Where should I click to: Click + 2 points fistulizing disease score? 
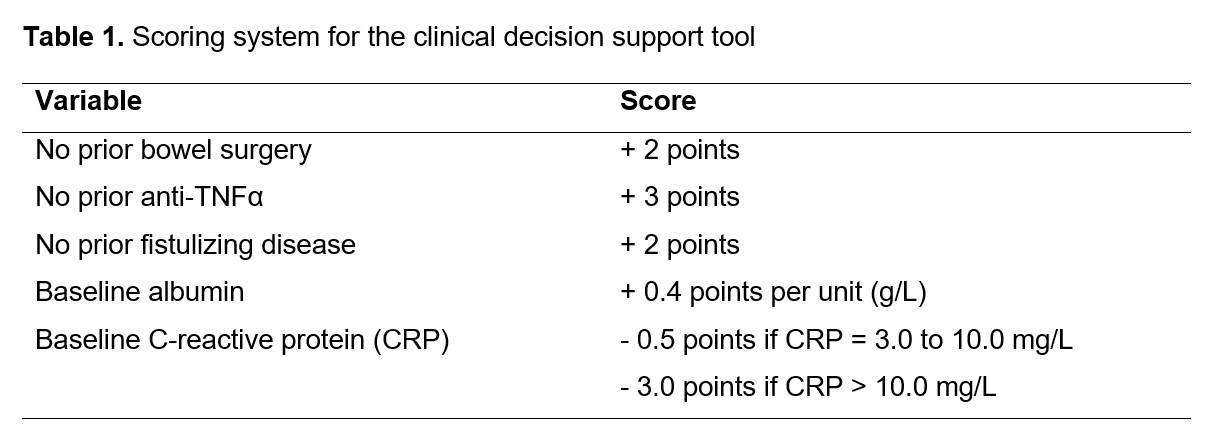[x=680, y=245]
